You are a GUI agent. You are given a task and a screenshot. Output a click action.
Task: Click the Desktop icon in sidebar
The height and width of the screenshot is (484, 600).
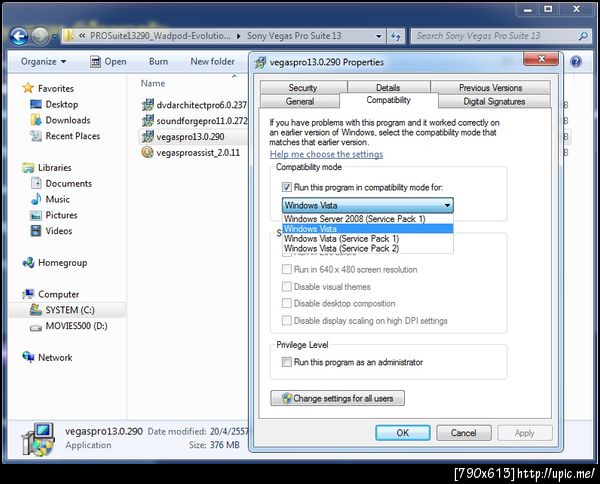[x=36, y=104]
